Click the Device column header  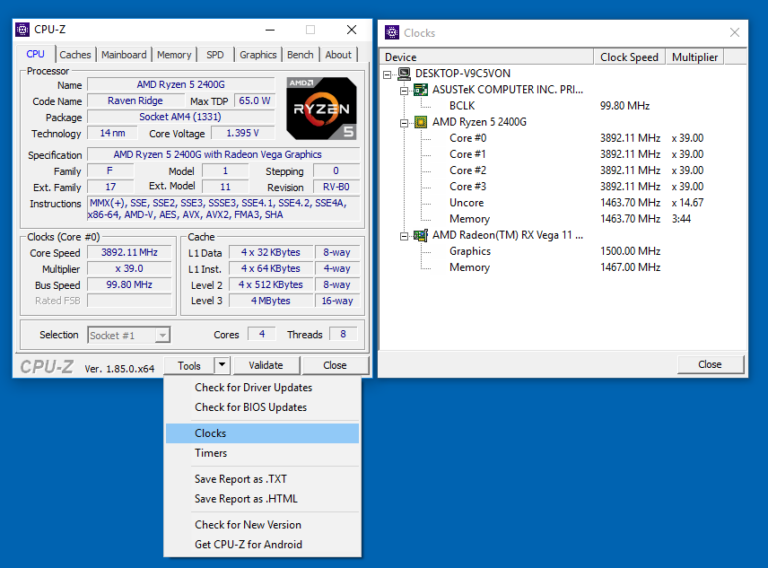tap(486, 57)
